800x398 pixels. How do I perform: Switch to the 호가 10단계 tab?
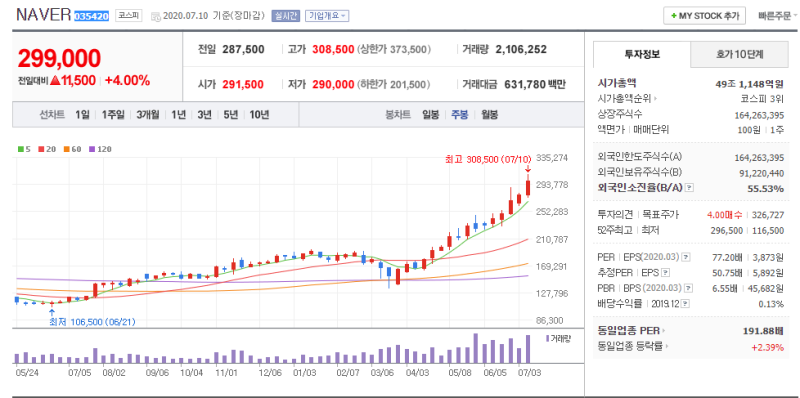pyautogui.click(x=739, y=55)
